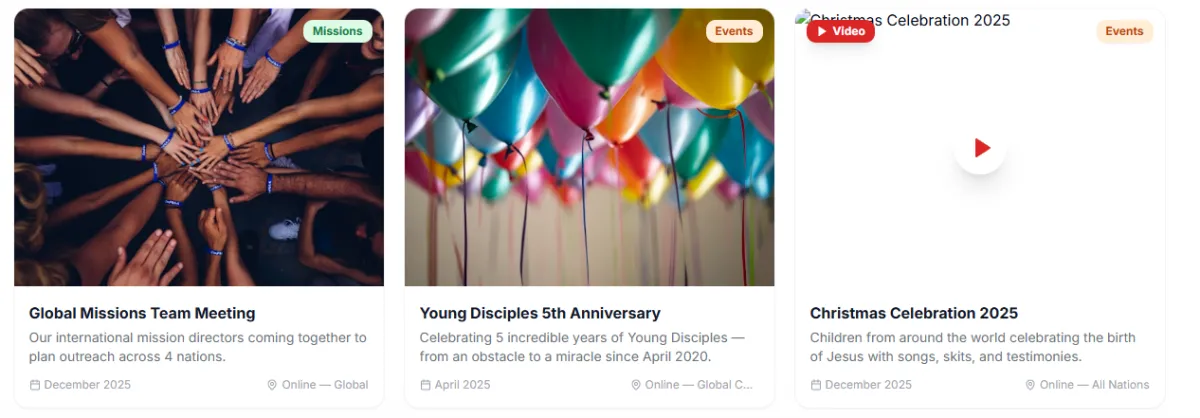Click location pin next to Online — All Nations

tap(1030, 385)
